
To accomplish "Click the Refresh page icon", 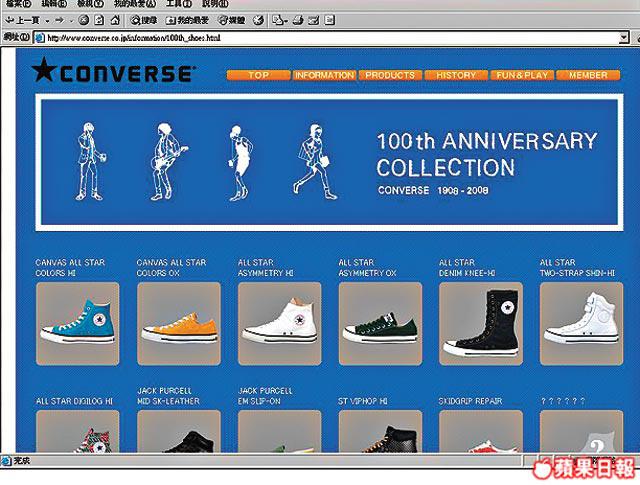I will [x=99, y=20].
